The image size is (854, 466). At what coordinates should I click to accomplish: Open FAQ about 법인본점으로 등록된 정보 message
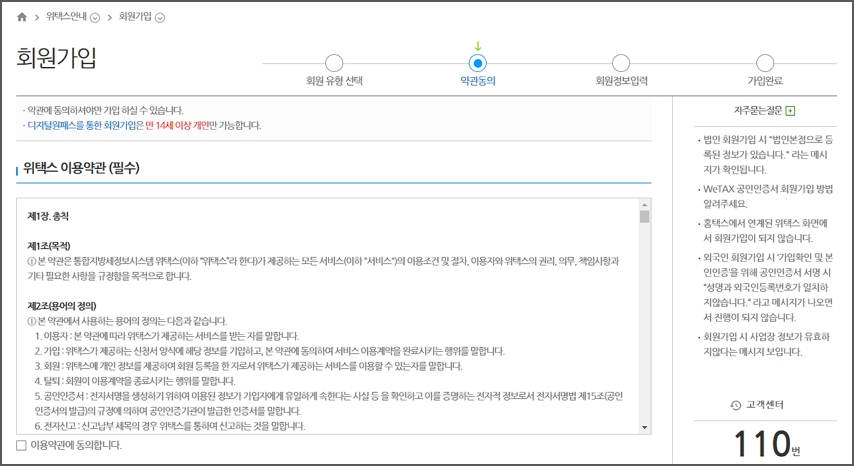pos(768,155)
